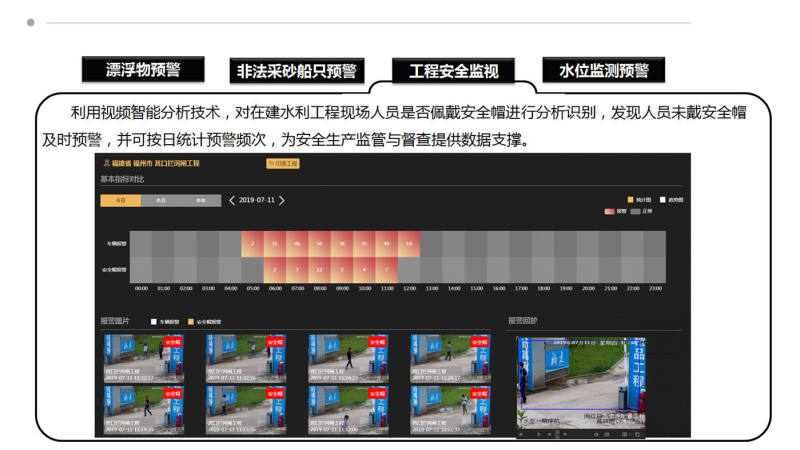Open the 漂浮物预警 tab
The width and height of the screenshot is (800, 450).
pos(142,69)
